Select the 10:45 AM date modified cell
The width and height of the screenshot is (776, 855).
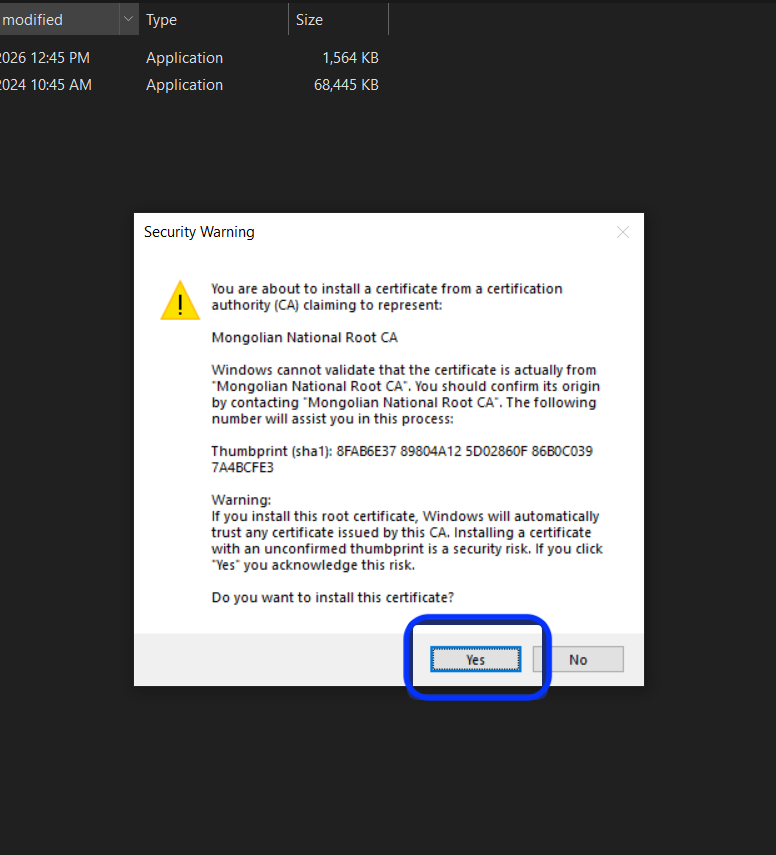(x=46, y=85)
